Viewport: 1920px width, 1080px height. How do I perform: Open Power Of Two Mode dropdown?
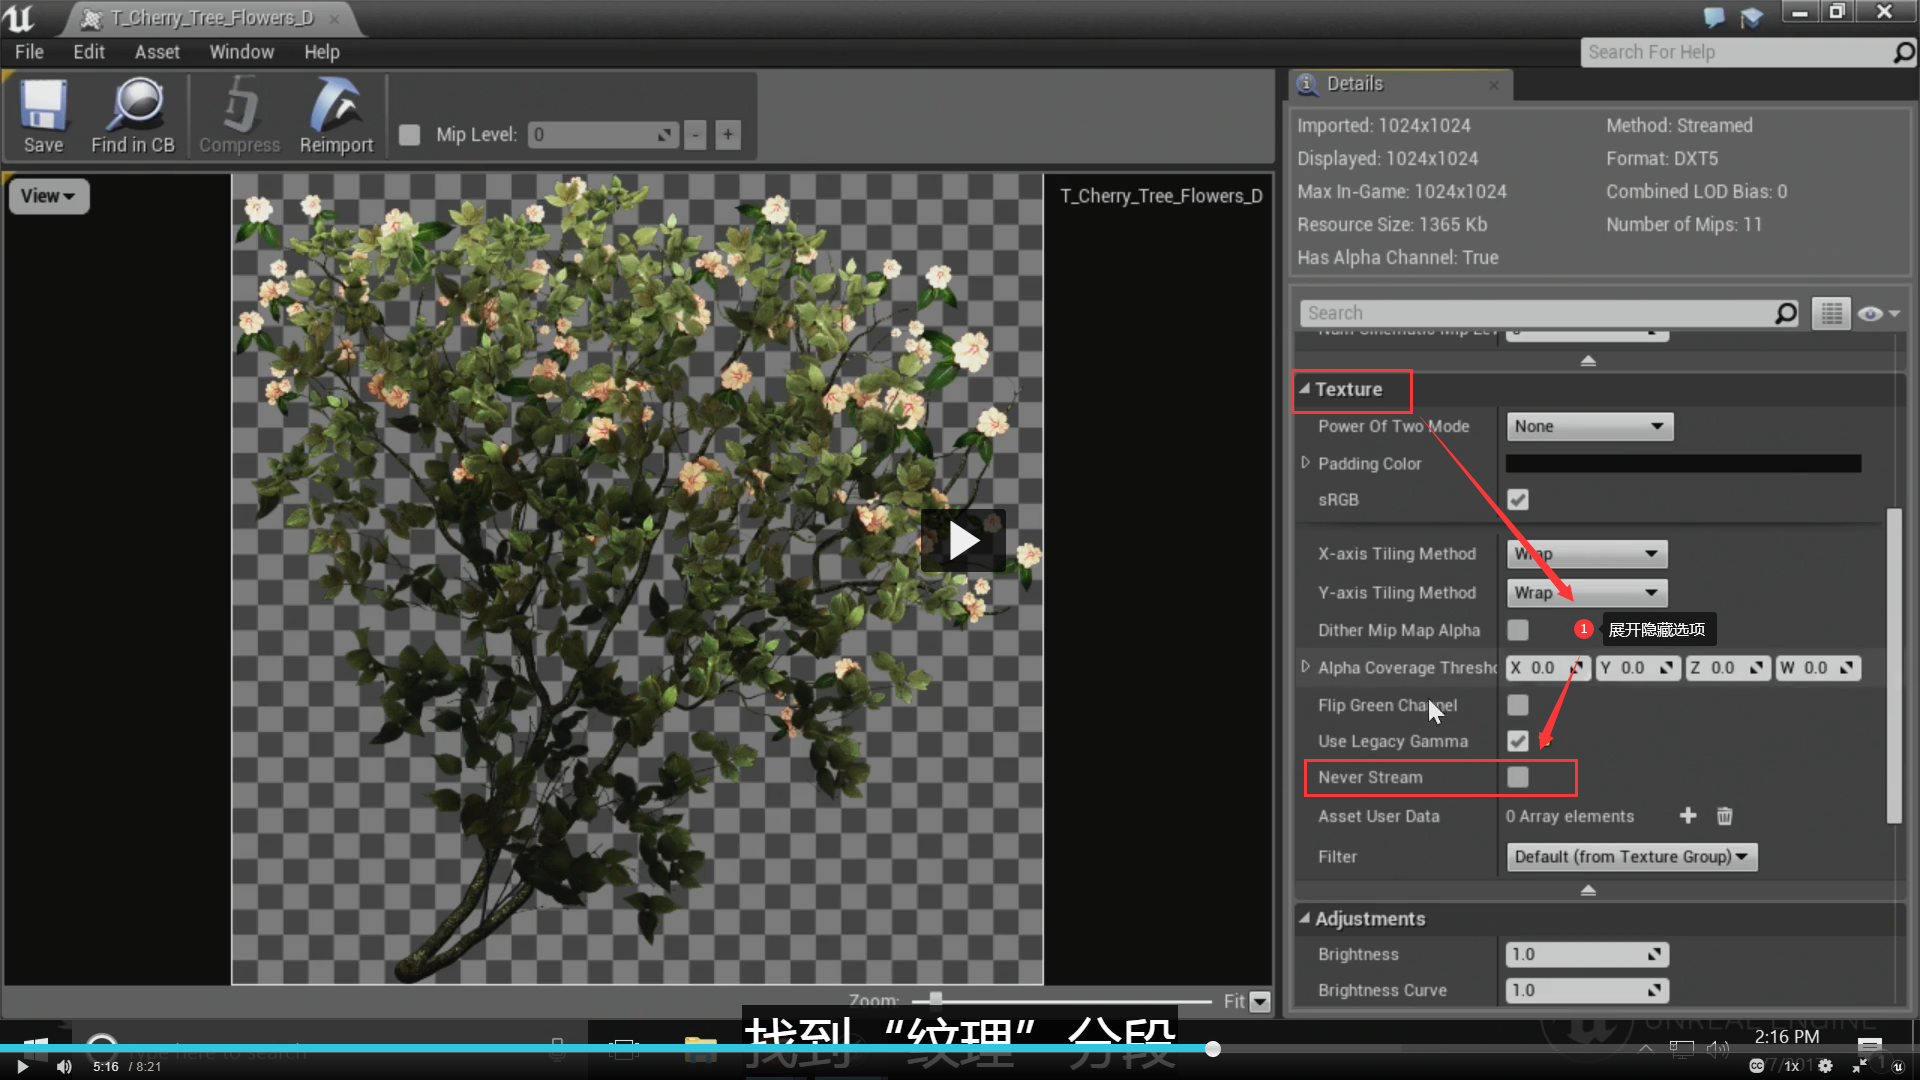pyautogui.click(x=1588, y=427)
